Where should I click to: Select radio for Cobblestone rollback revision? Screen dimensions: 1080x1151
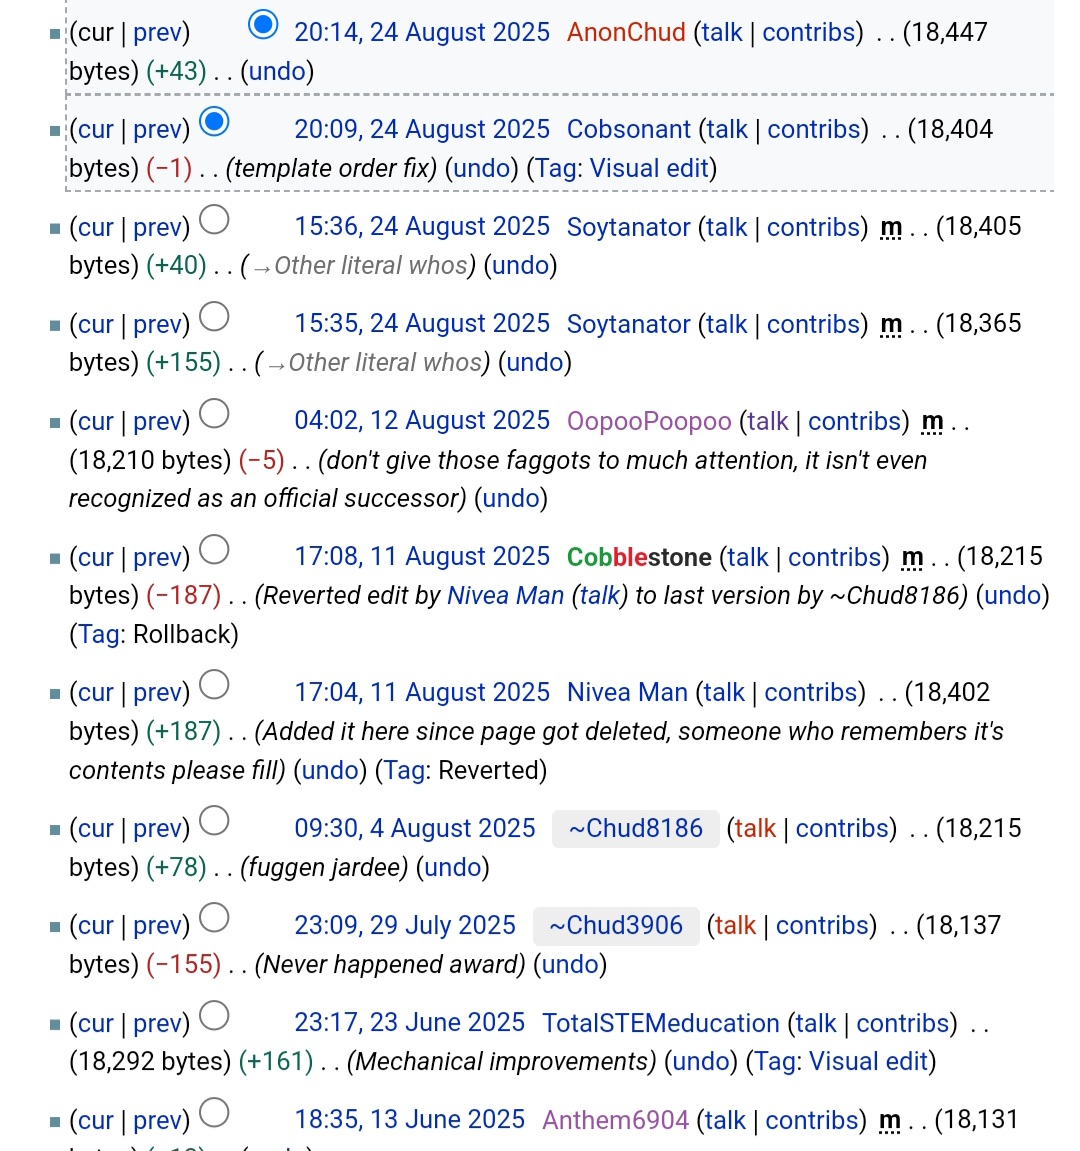click(214, 549)
